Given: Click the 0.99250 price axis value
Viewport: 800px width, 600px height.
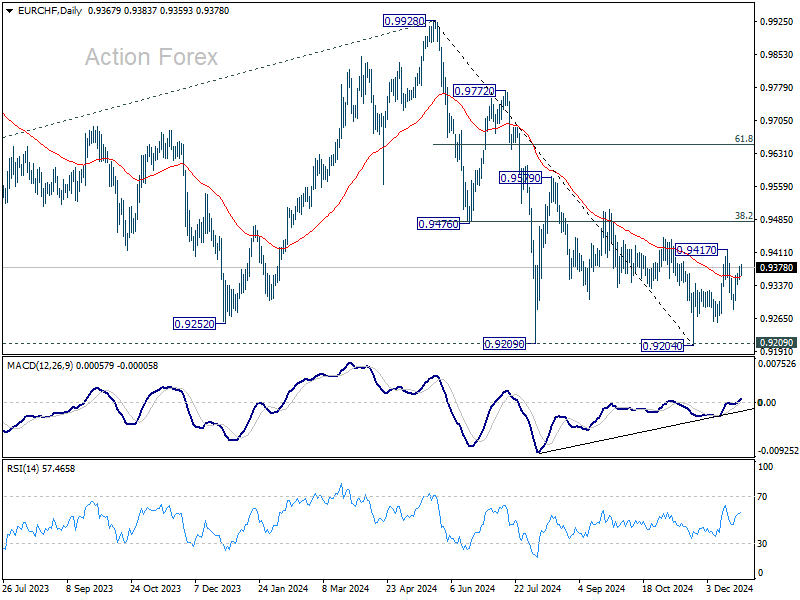Looking at the screenshot, I should 777,21.
